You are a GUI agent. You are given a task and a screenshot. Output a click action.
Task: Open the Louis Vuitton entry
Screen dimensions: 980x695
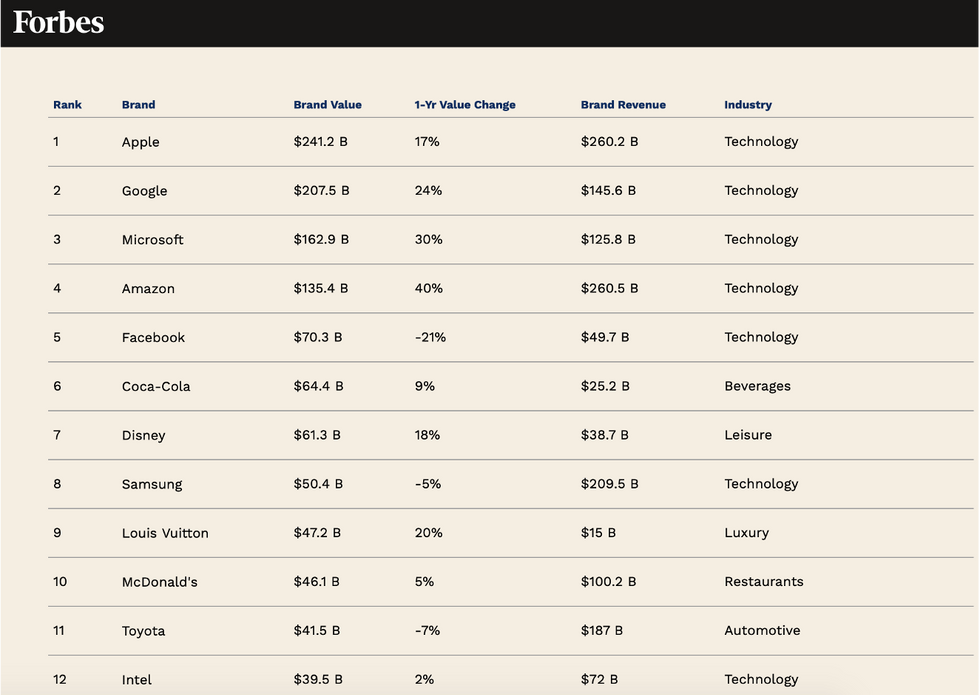(x=165, y=534)
